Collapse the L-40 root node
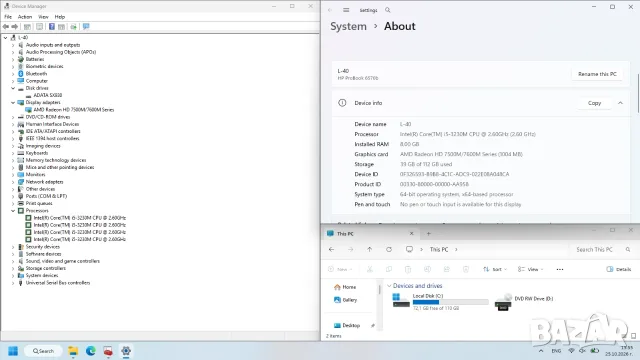The image size is (640, 360). click(5, 38)
